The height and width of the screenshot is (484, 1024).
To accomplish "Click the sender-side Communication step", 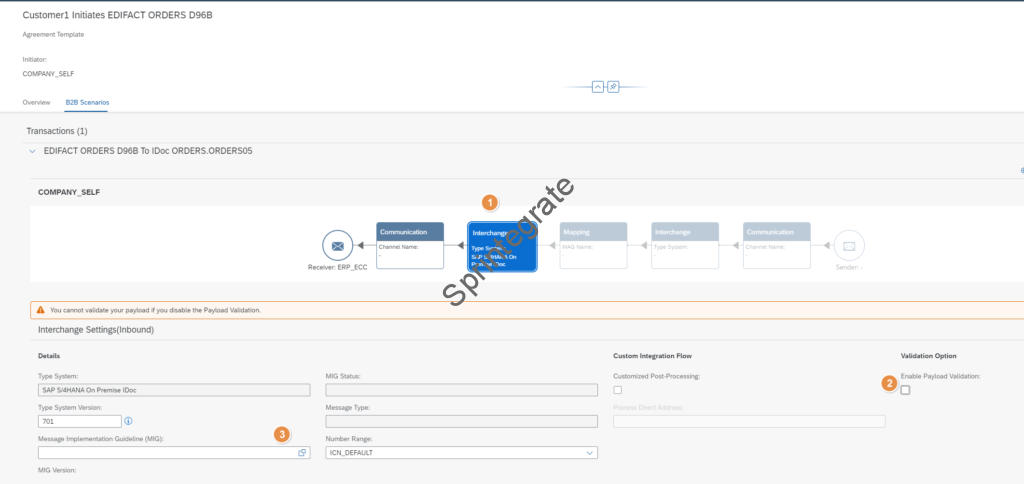I will (x=776, y=246).
